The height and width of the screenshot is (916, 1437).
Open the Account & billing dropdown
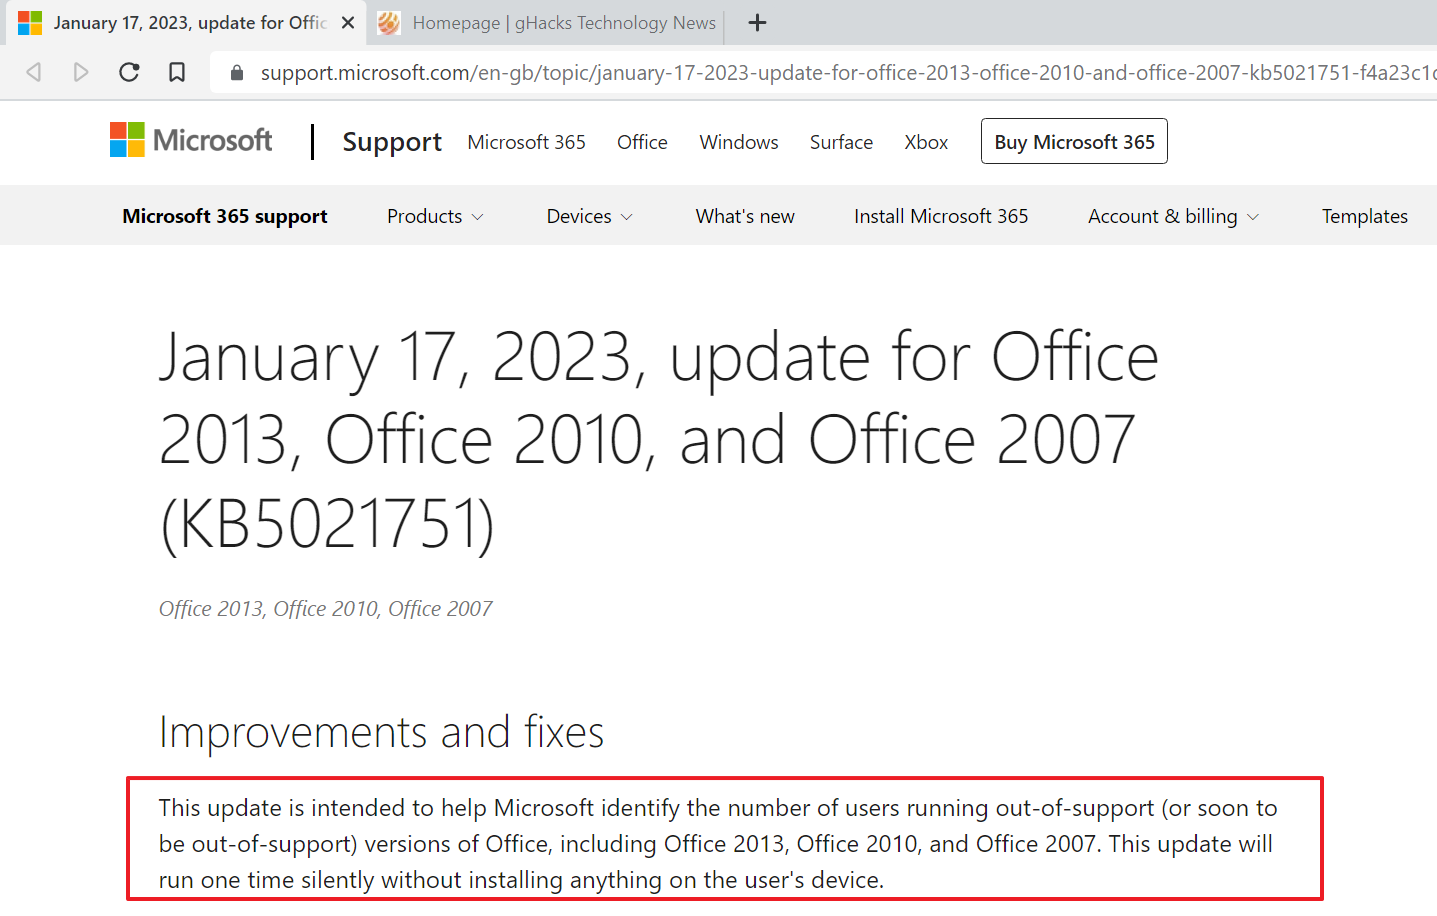pos(1173,217)
